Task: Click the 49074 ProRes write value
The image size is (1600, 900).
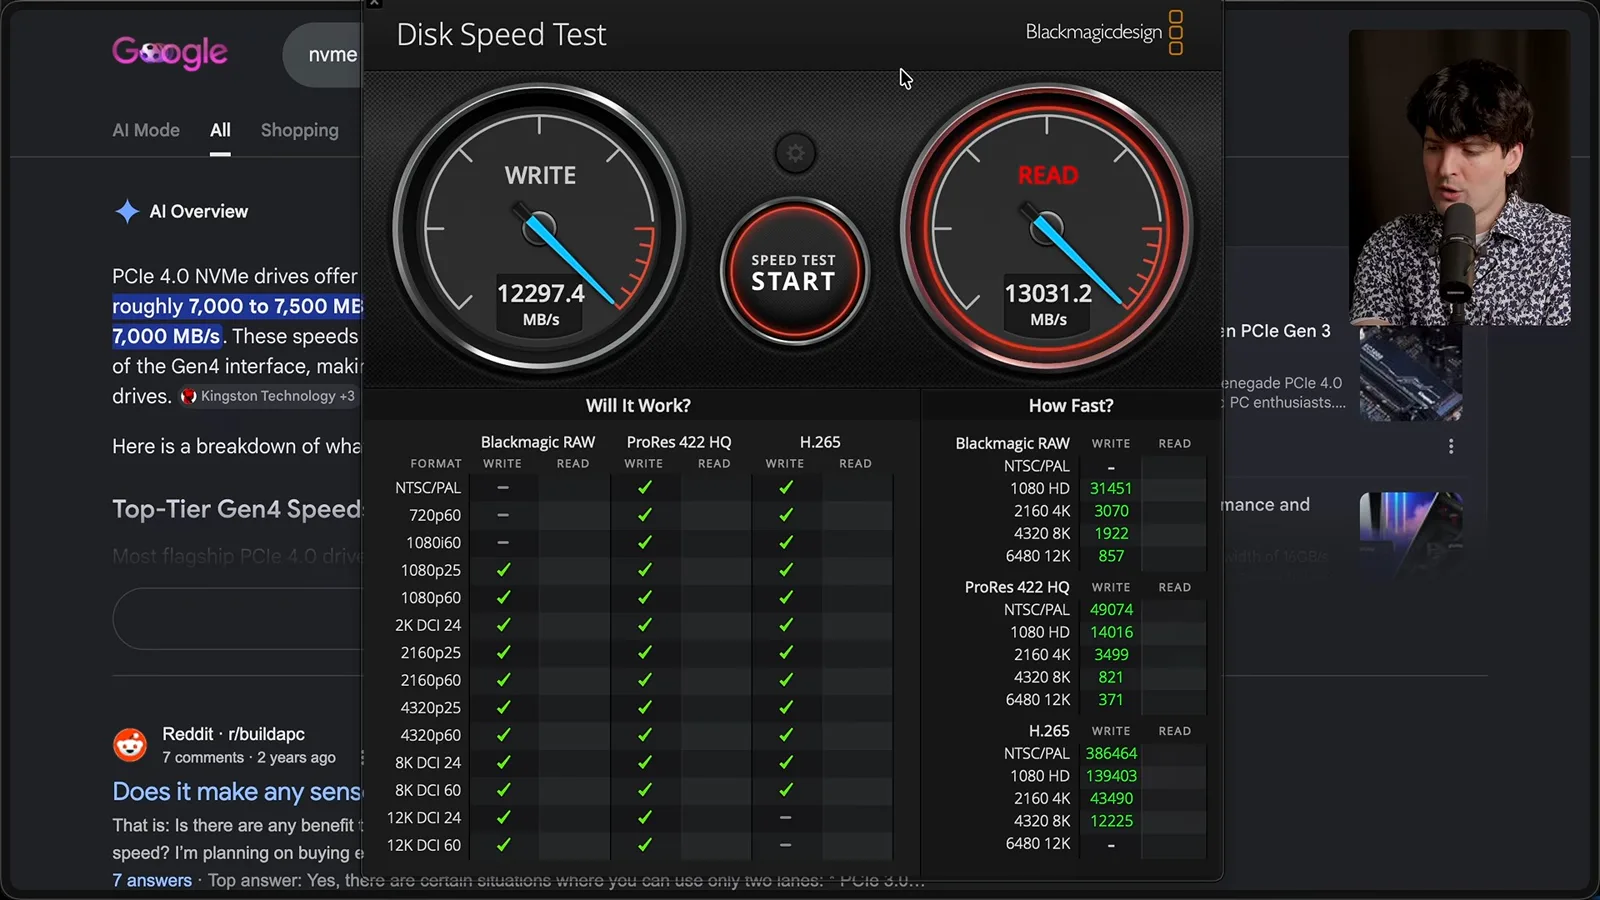Action: (1111, 610)
